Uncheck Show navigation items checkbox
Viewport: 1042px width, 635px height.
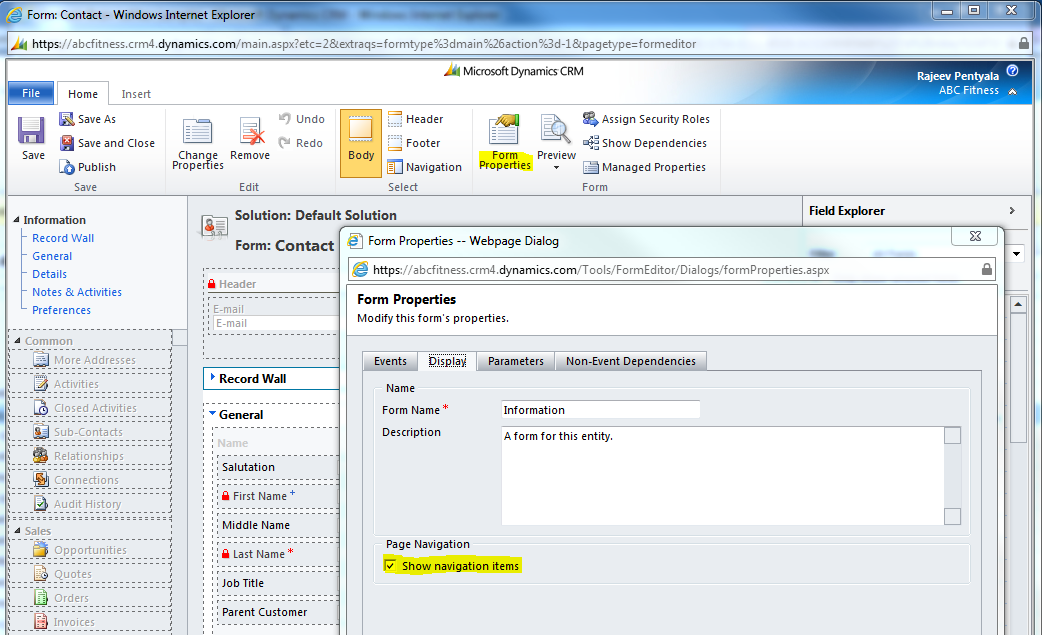point(390,566)
